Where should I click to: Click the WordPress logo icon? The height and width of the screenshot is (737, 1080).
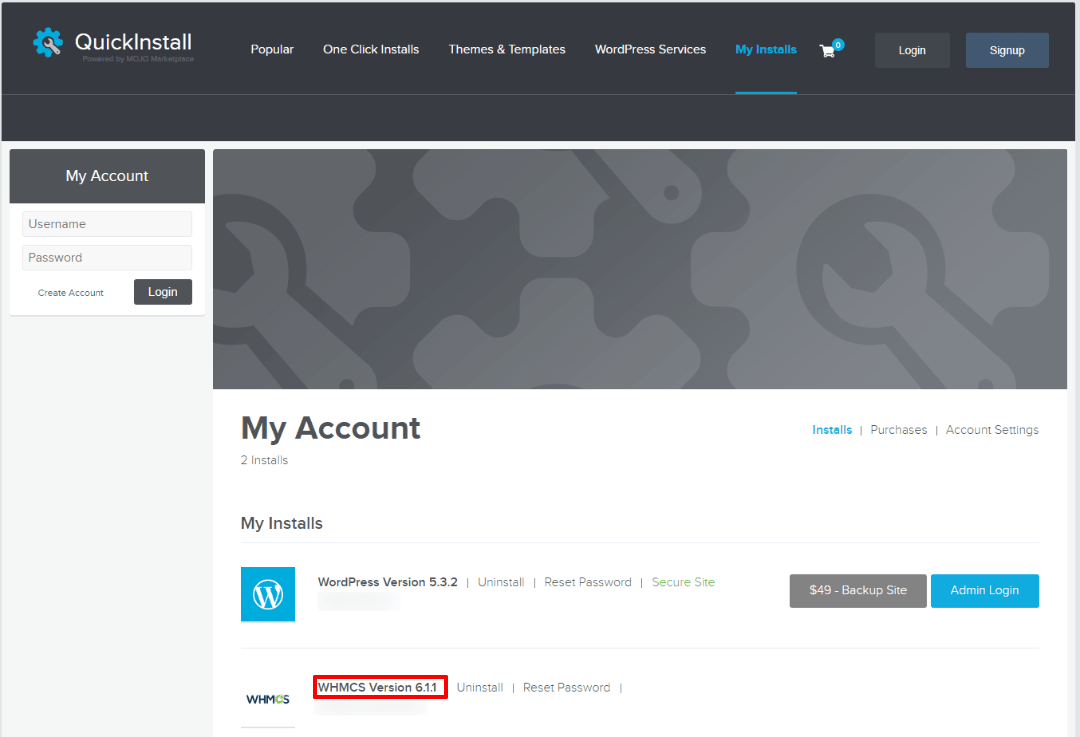pos(268,594)
